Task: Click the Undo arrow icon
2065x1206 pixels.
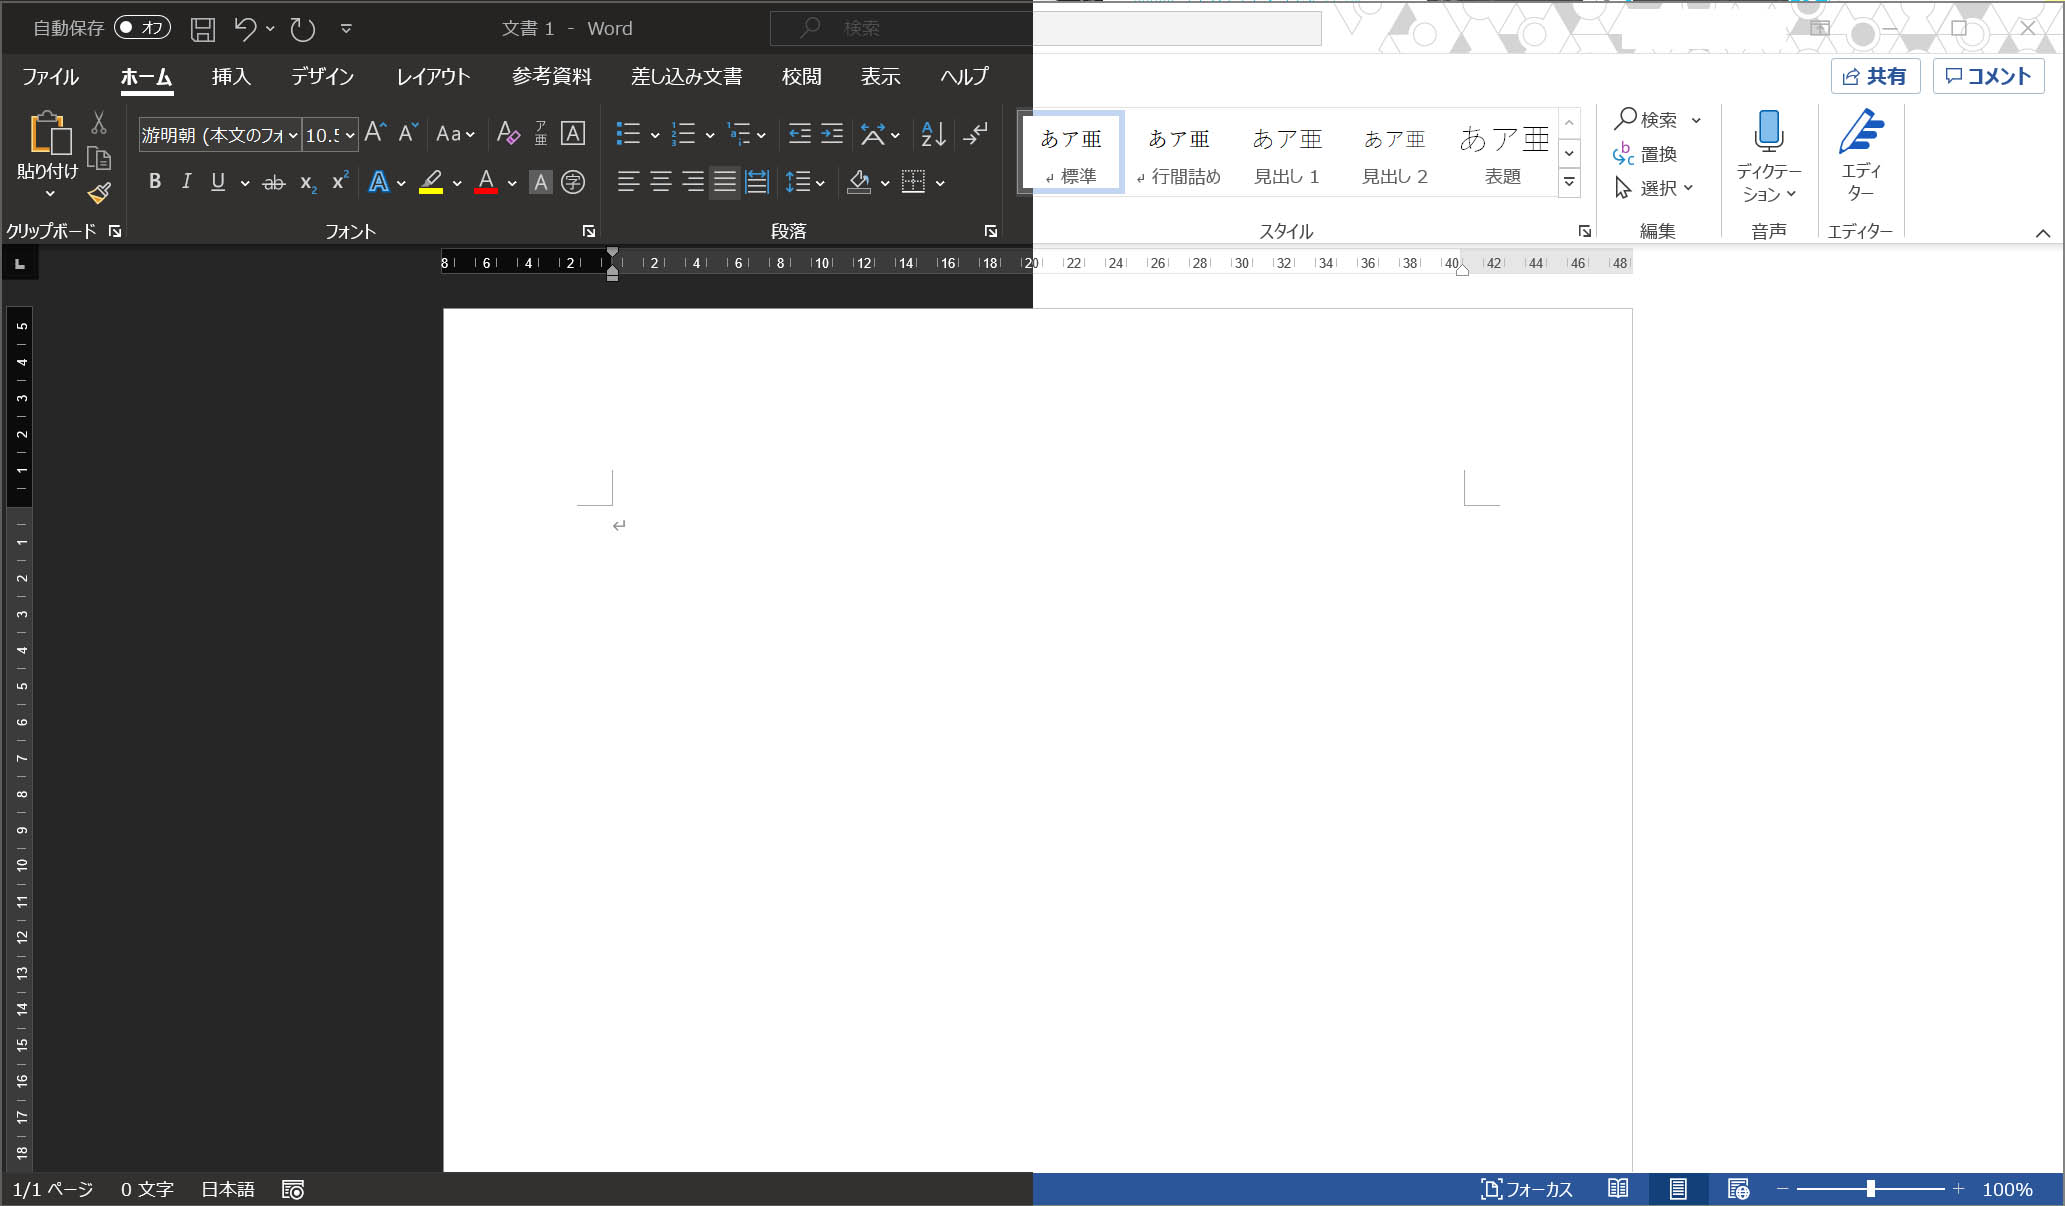Action: 245,29
